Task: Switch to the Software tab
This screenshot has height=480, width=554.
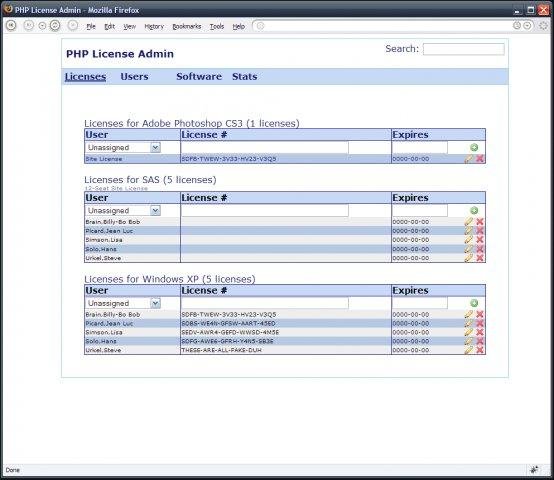Action: [x=199, y=77]
